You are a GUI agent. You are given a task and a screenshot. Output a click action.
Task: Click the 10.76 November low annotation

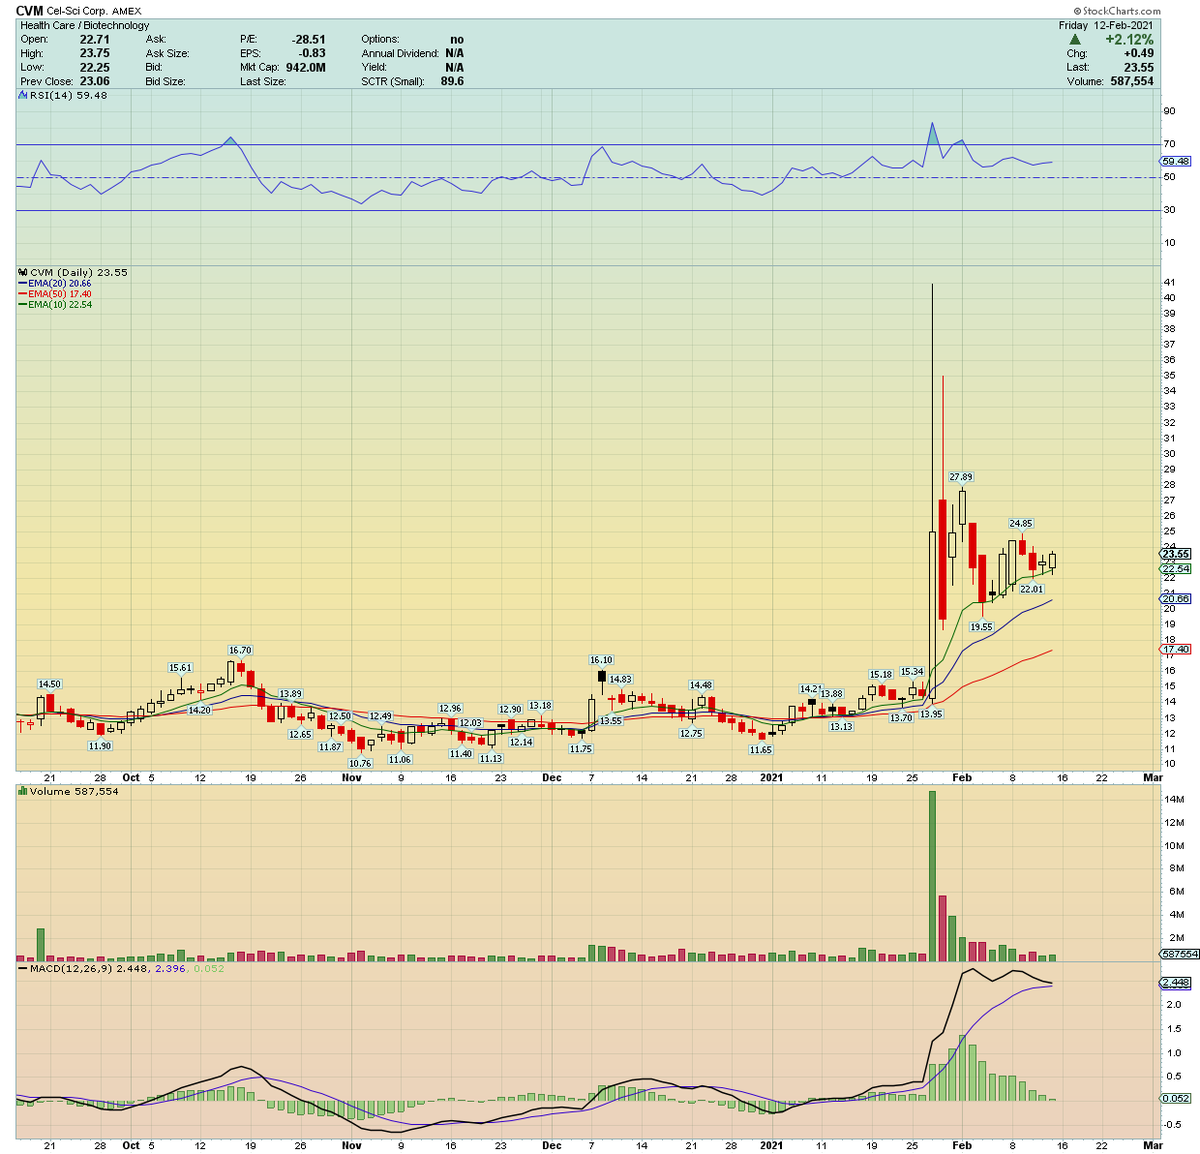360,763
